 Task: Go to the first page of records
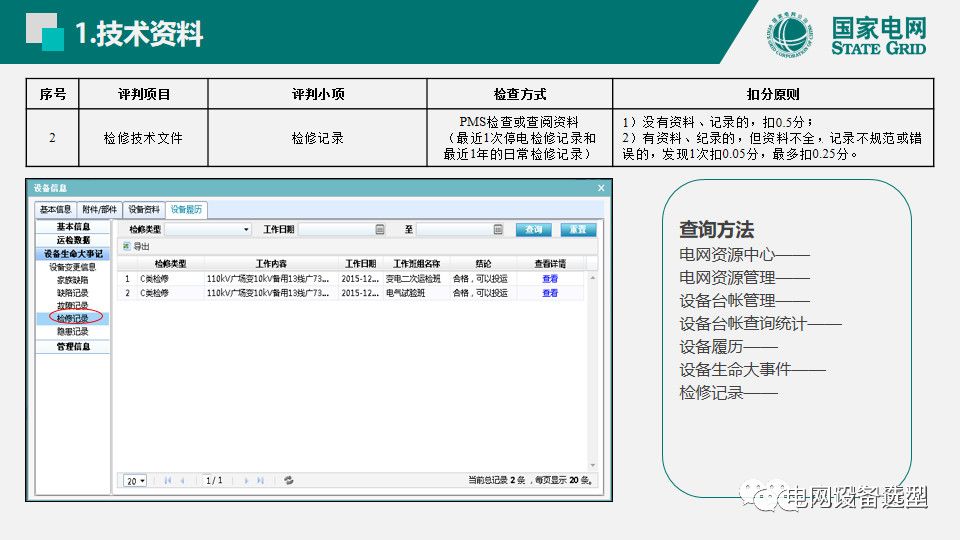click(168, 480)
